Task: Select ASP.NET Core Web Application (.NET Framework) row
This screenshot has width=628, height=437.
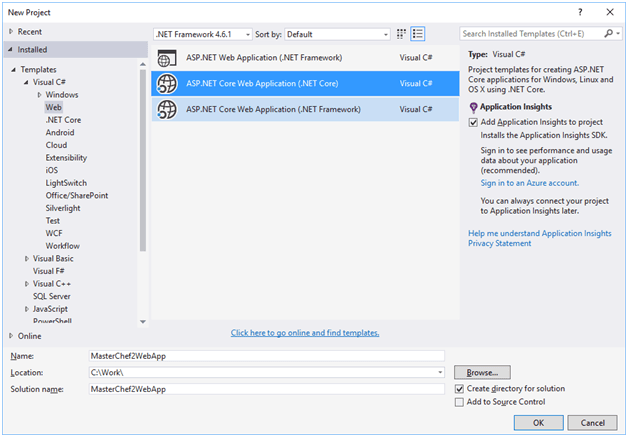Action: 305,109
